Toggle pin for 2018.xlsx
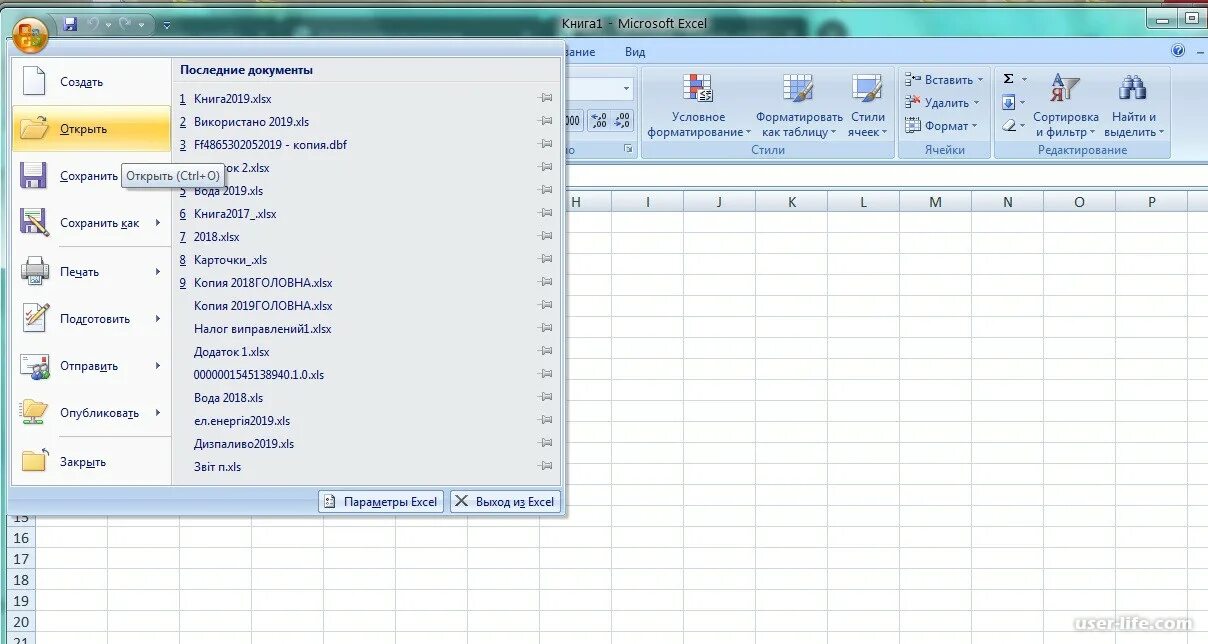Viewport: 1208px width, 644px height. 546,236
